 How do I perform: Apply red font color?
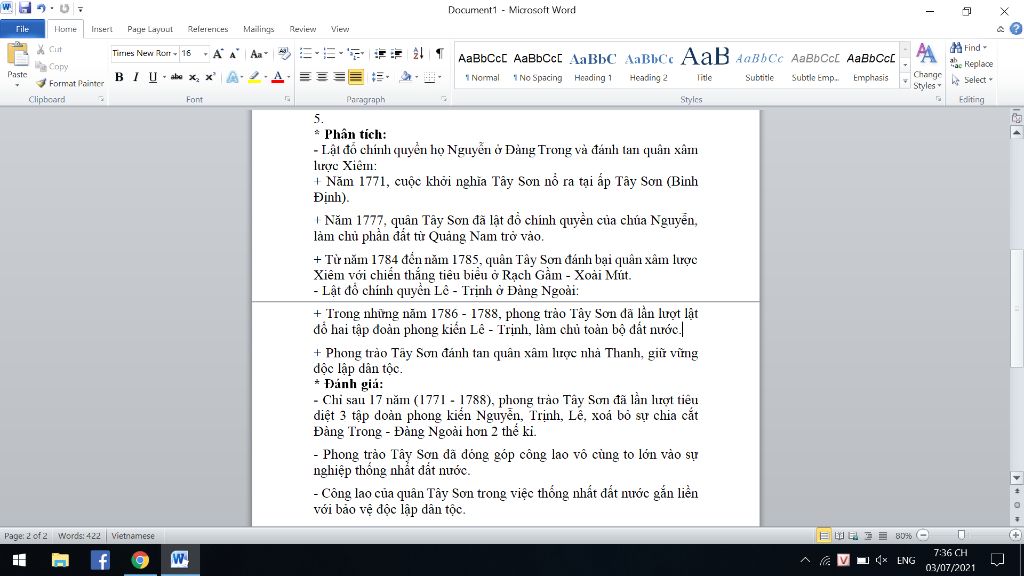tap(278, 77)
